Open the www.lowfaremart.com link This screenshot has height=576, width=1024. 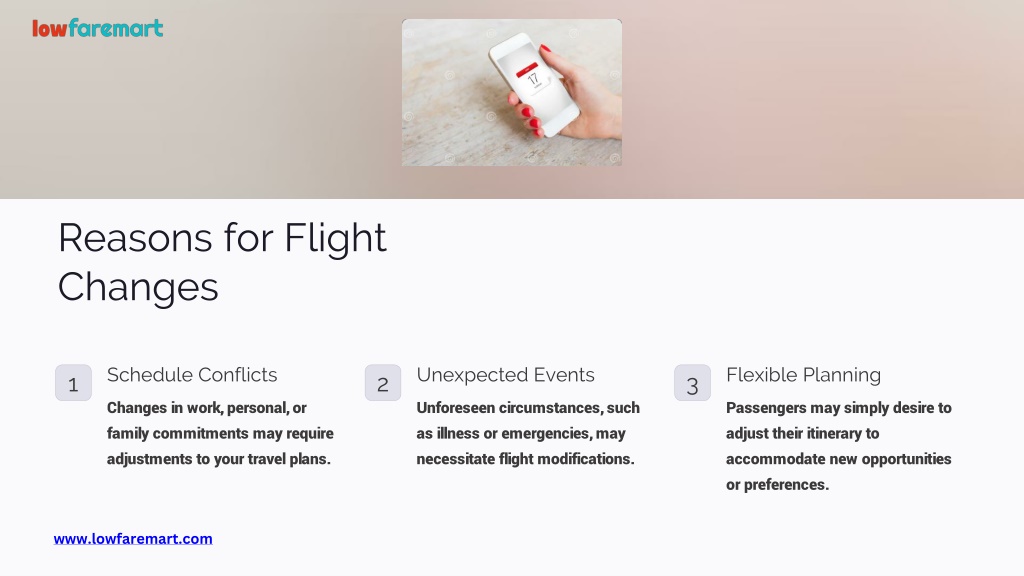coord(133,539)
